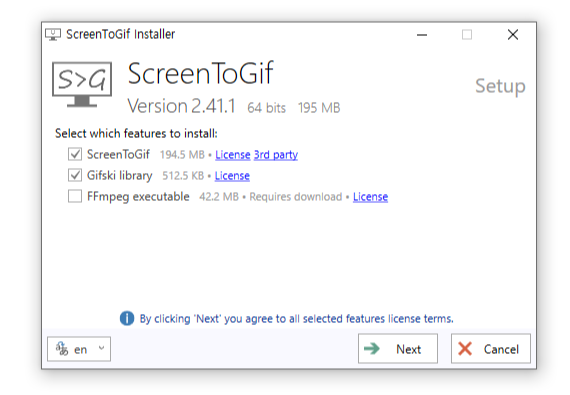Click 'Select which features to install:' text

tap(136, 134)
